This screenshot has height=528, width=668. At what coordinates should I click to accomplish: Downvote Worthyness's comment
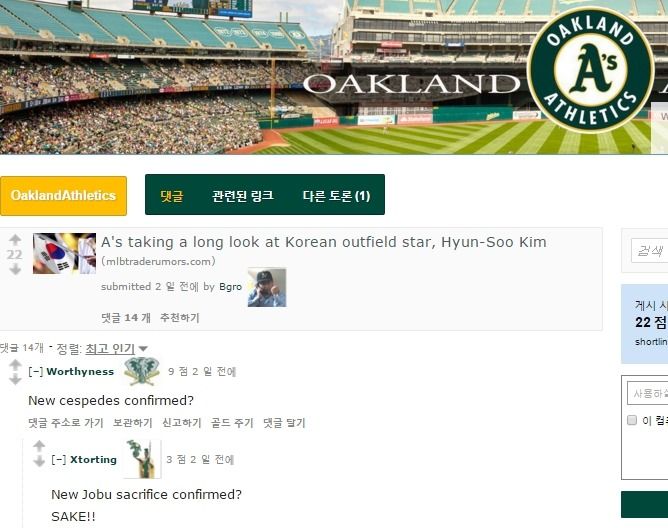coord(15,379)
